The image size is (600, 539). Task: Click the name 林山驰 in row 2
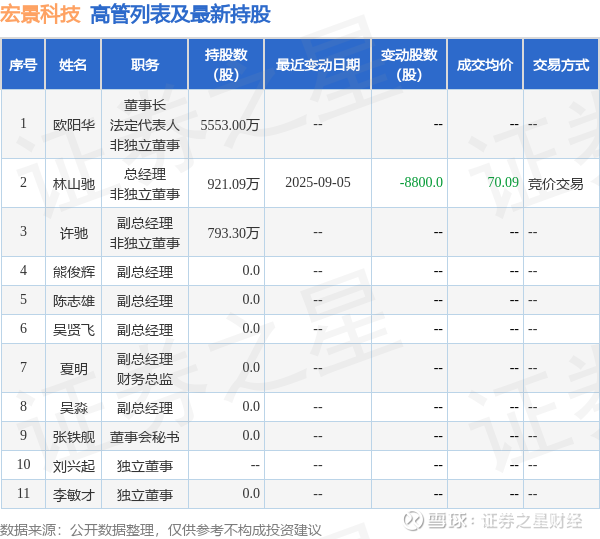(x=73, y=184)
